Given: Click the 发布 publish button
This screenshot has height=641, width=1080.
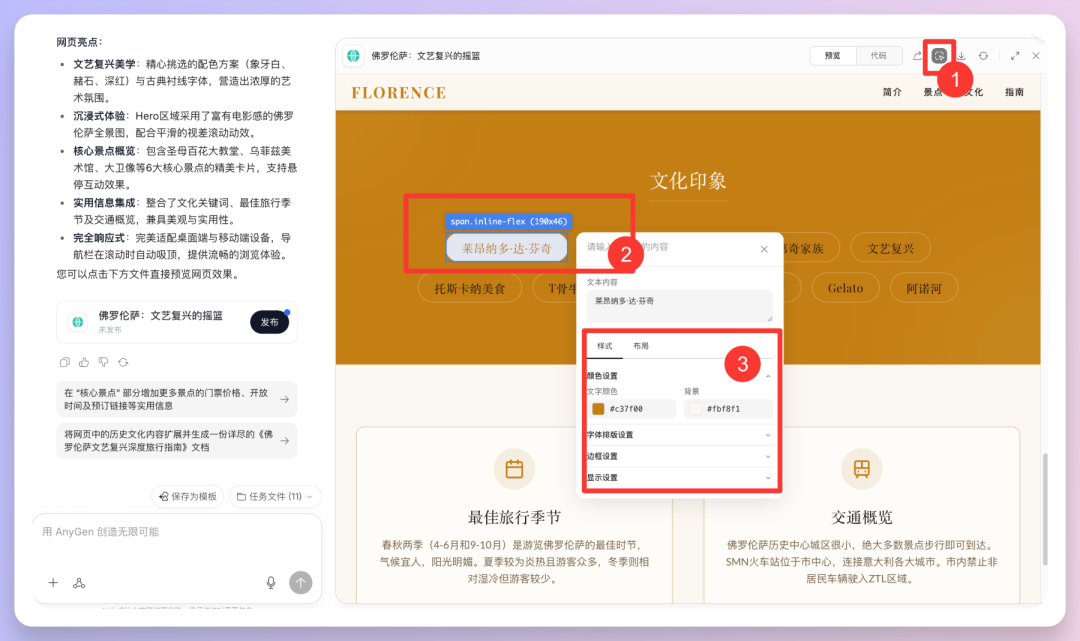Looking at the screenshot, I should tap(270, 322).
